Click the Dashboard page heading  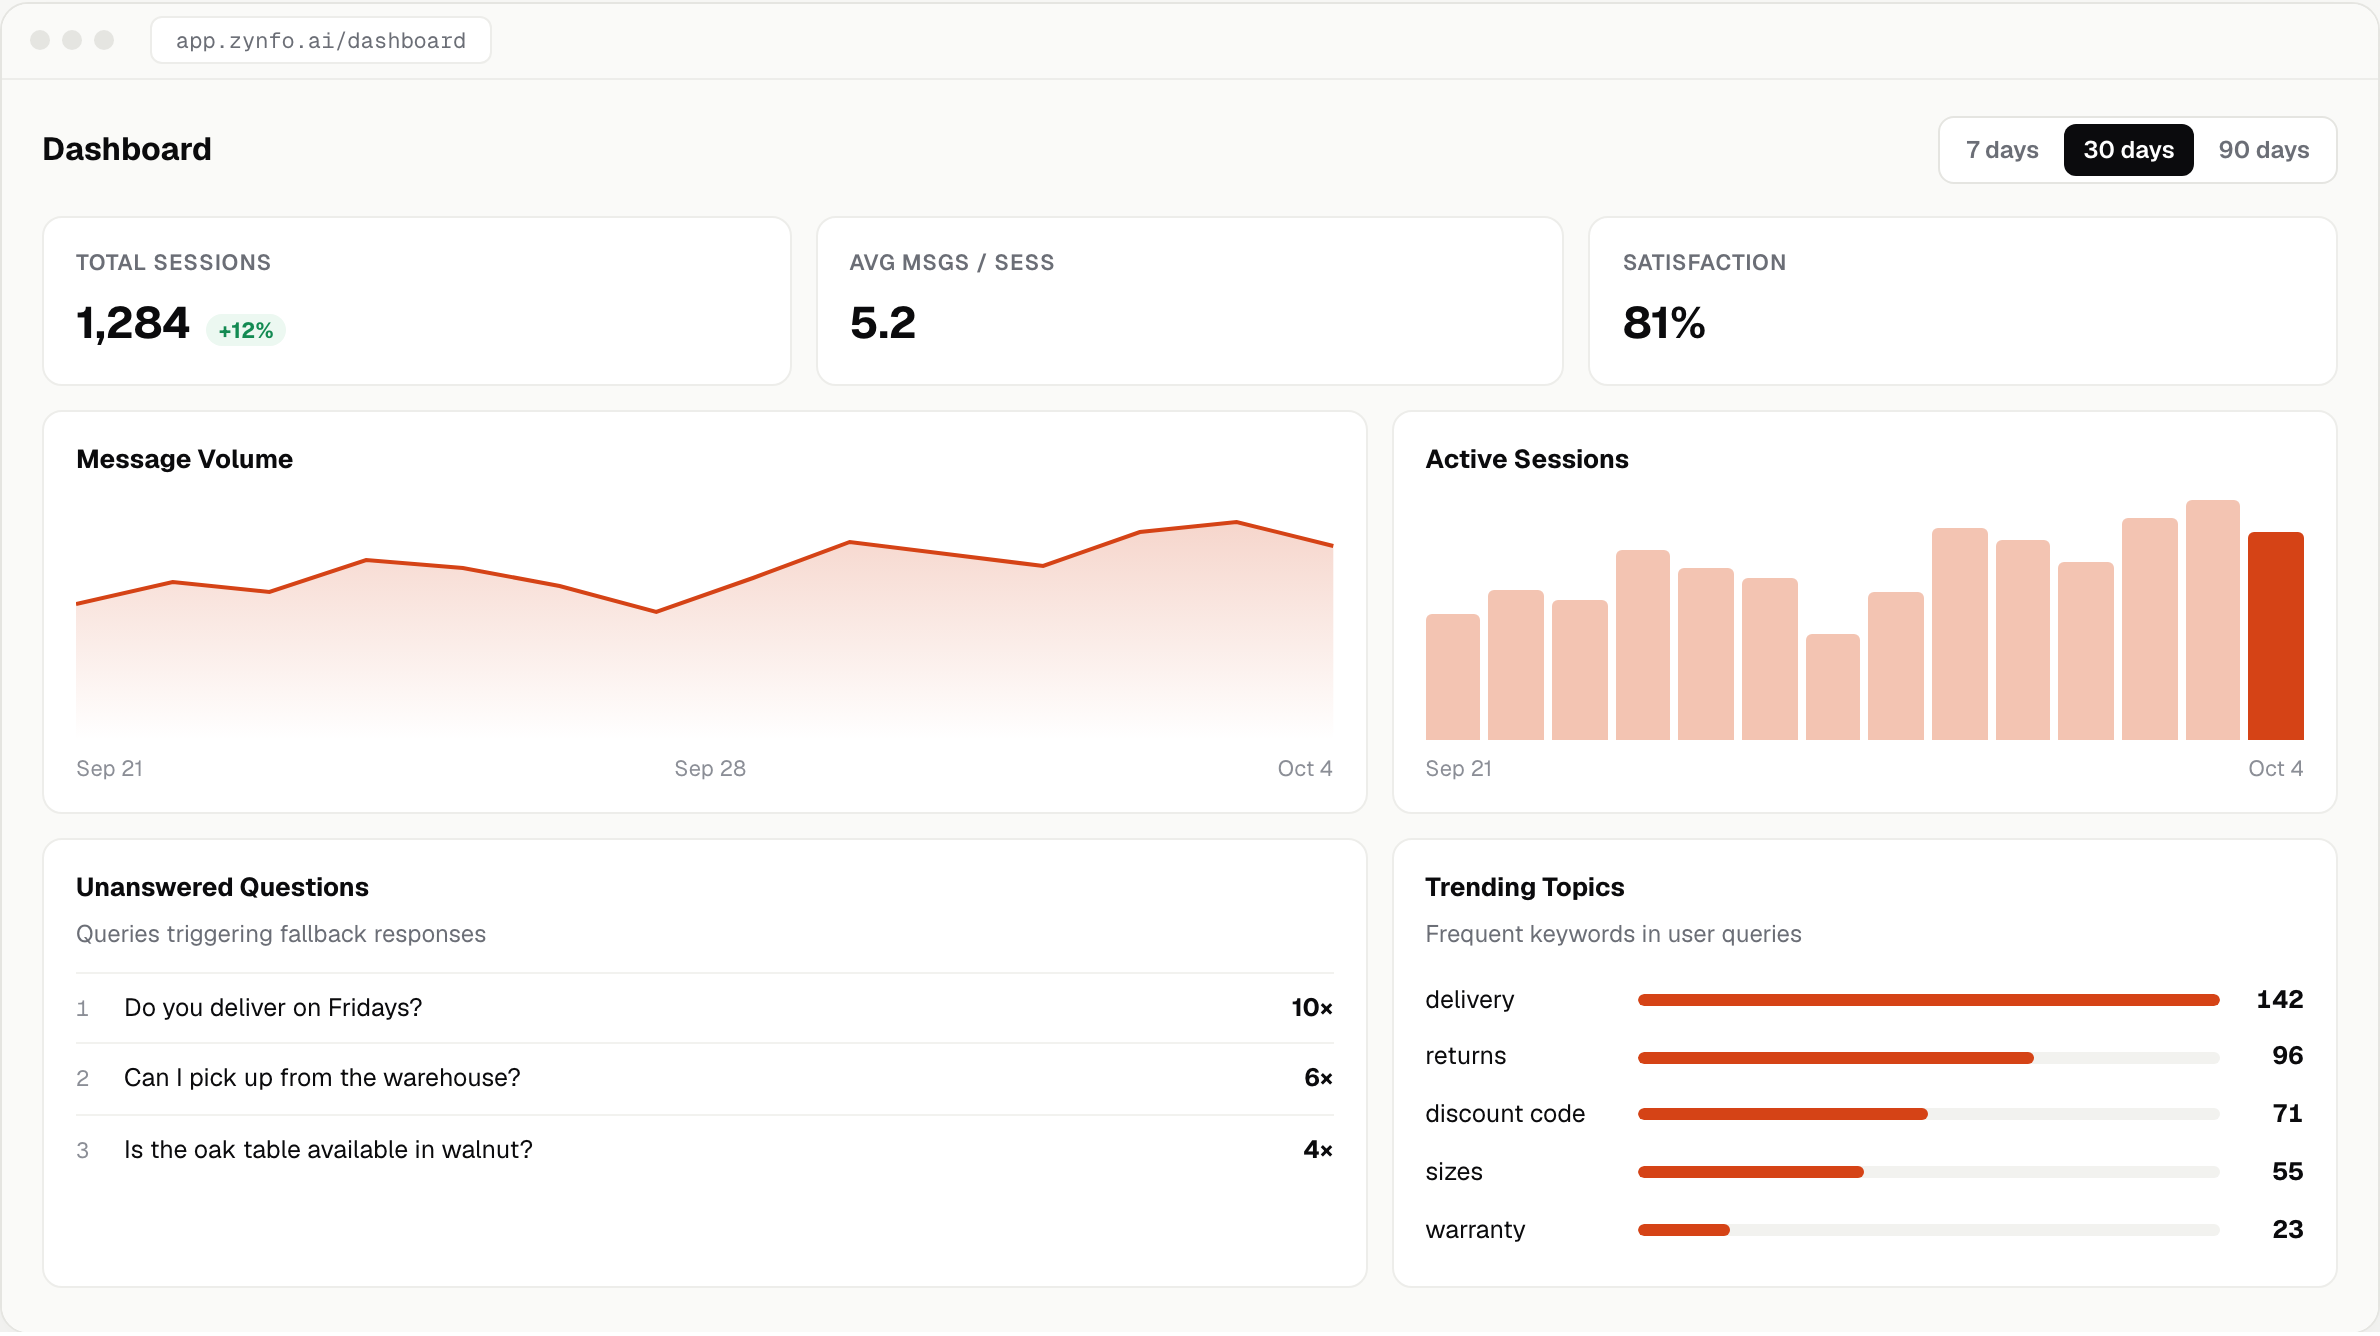[127, 150]
